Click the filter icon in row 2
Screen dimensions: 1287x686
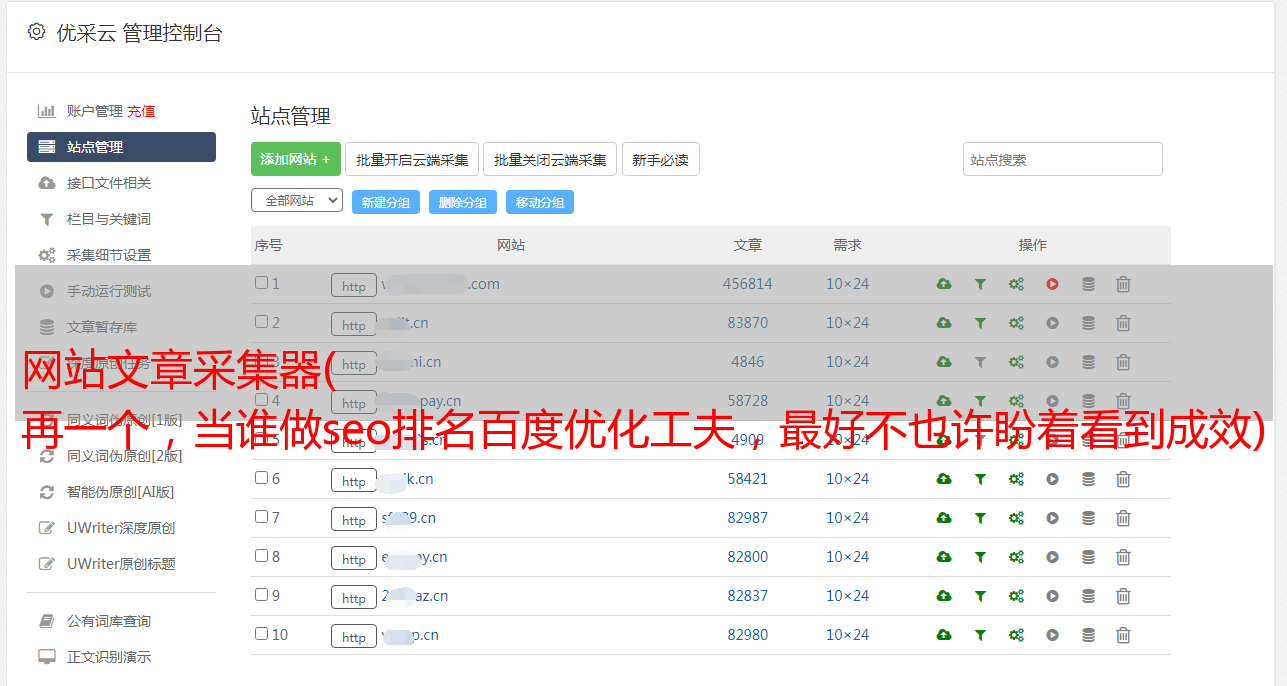(x=980, y=323)
